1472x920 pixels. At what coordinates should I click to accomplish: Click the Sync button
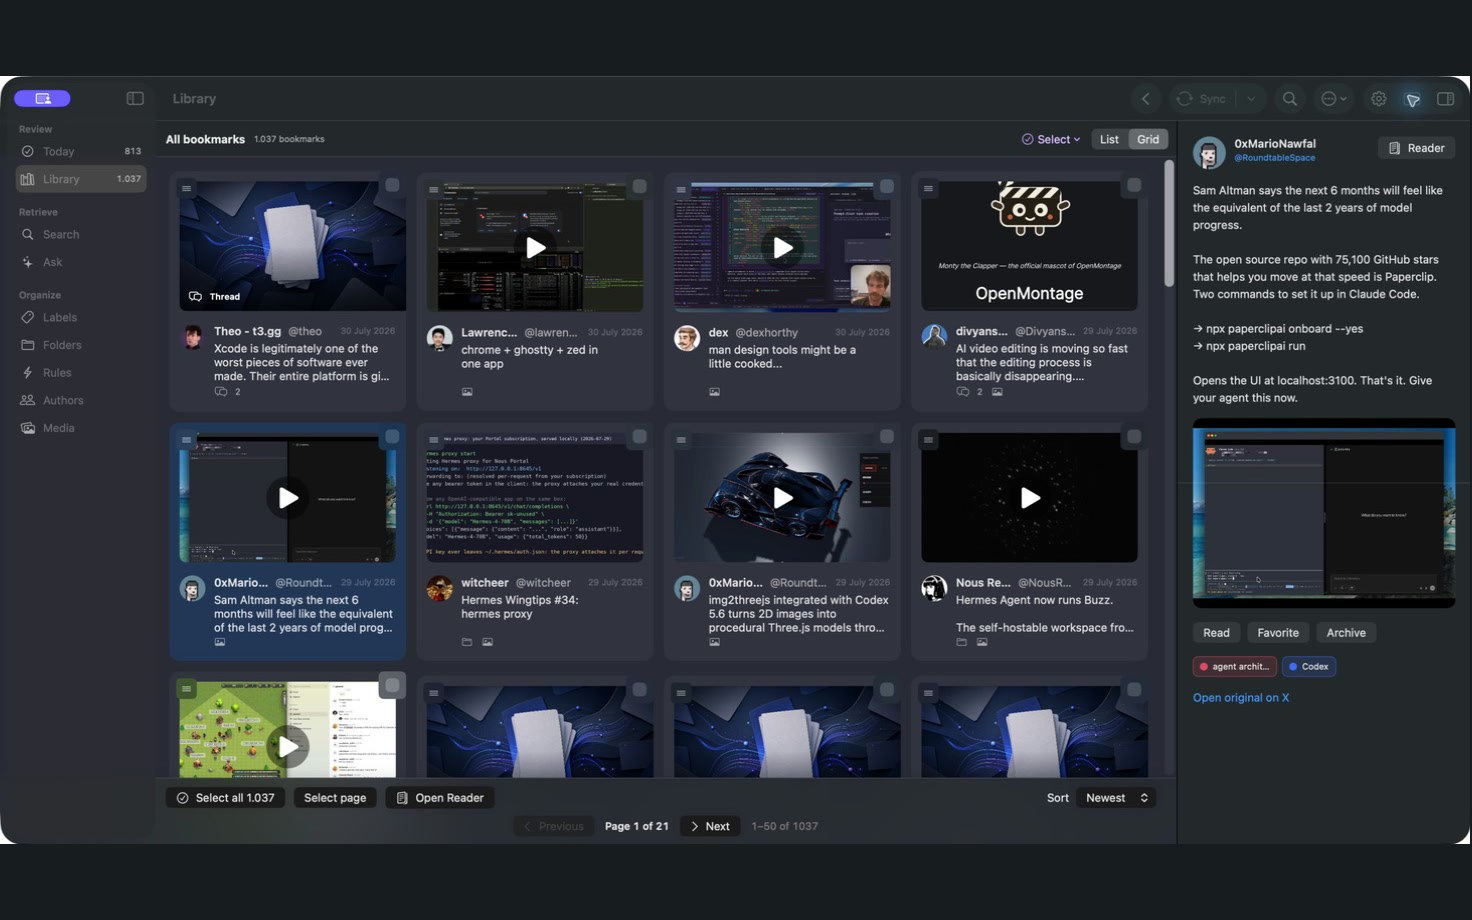tap(1202, 99)
